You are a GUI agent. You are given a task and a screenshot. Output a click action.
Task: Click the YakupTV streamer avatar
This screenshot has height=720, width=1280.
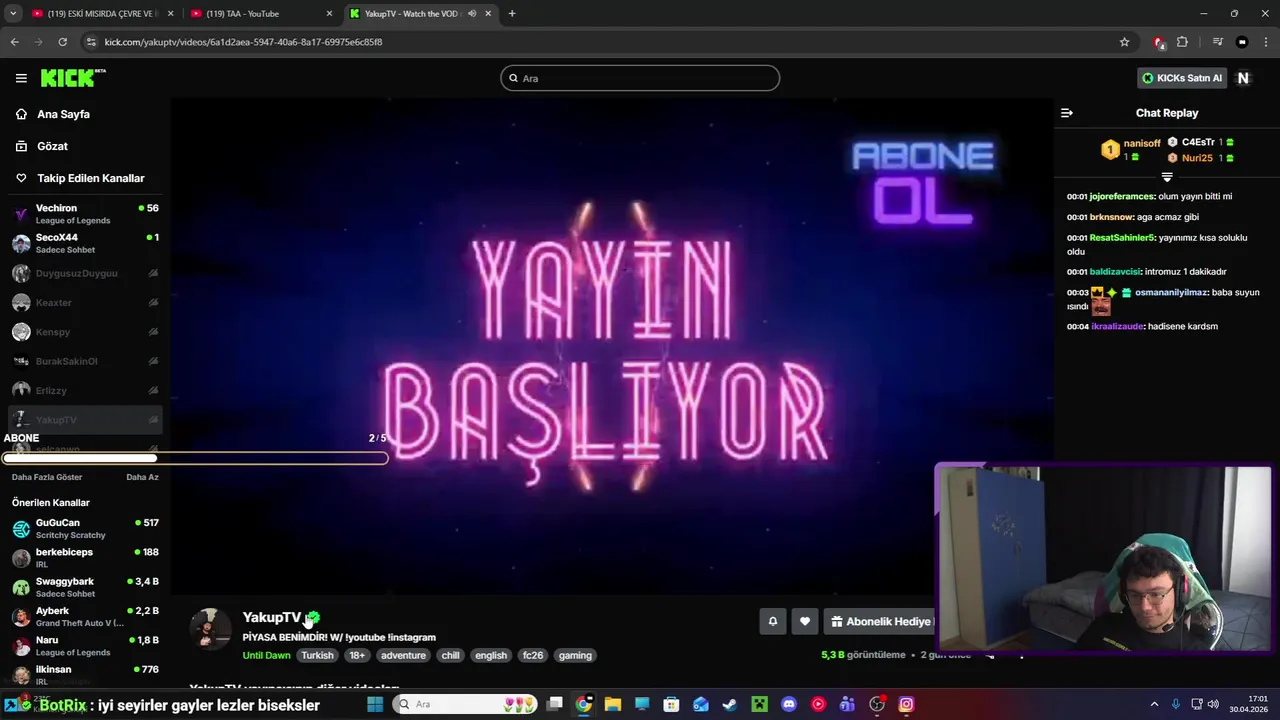pyautogui.click(x=211, y=629)
